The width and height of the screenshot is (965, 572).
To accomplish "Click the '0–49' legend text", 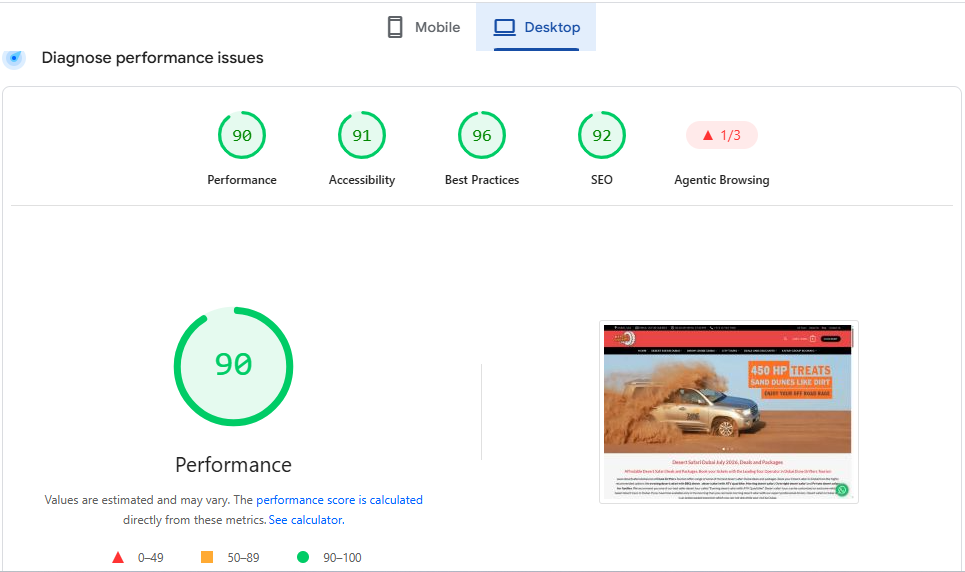I will 151,558.
